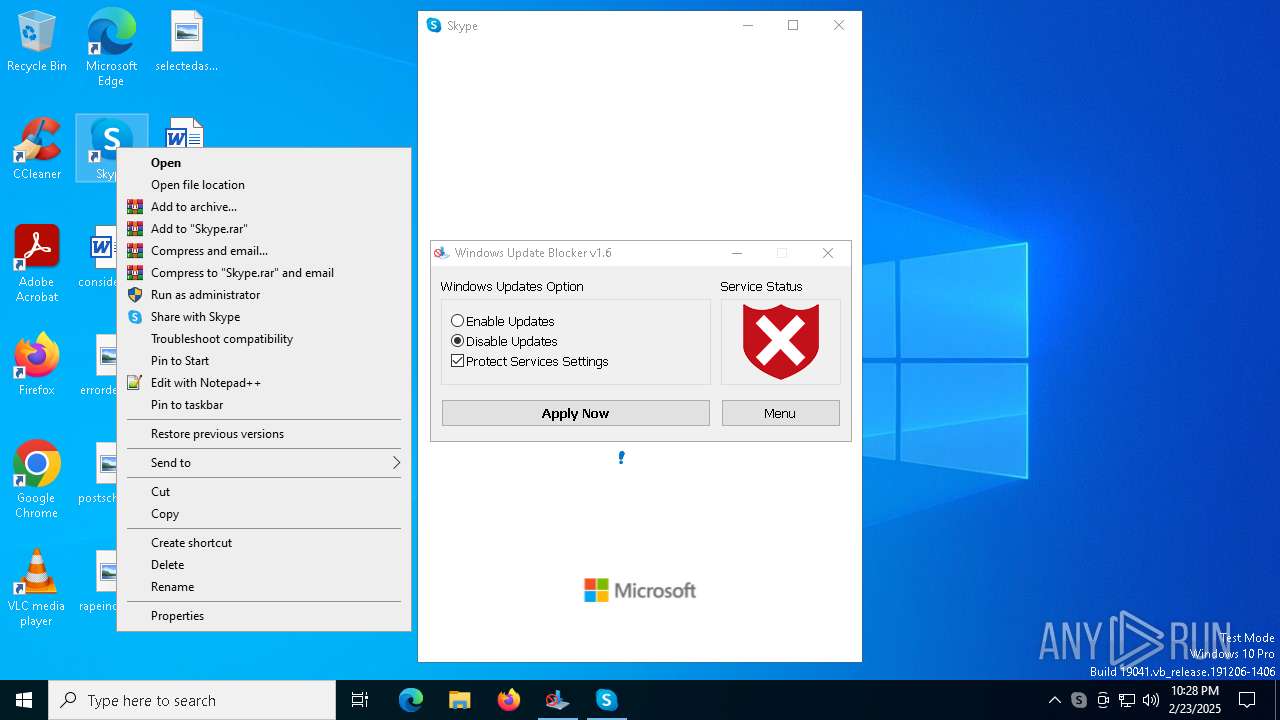Click the Windows Start button
Viewport: 1280px width, 720px height.
click(x=24, y=700)
